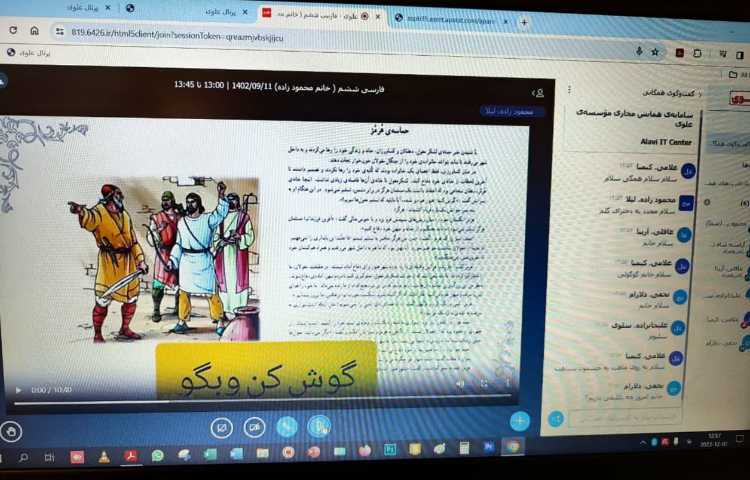The height and width of the screenshot is (480, 750).
Task: Collapse the public chat panel header گفت‌وگوی همگانی
Action: 672,93
